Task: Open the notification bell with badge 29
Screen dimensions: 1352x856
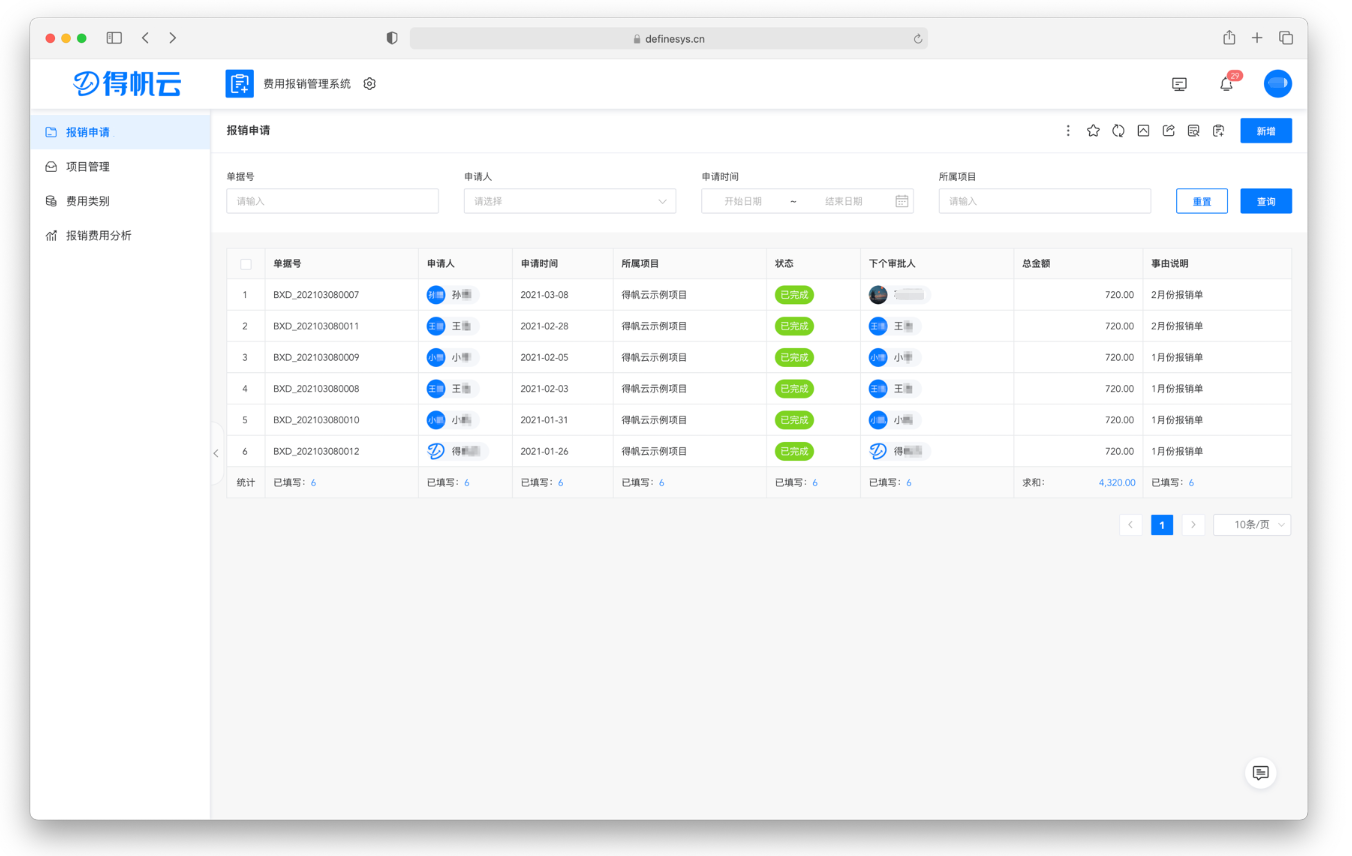Action: coord(1226,84)
